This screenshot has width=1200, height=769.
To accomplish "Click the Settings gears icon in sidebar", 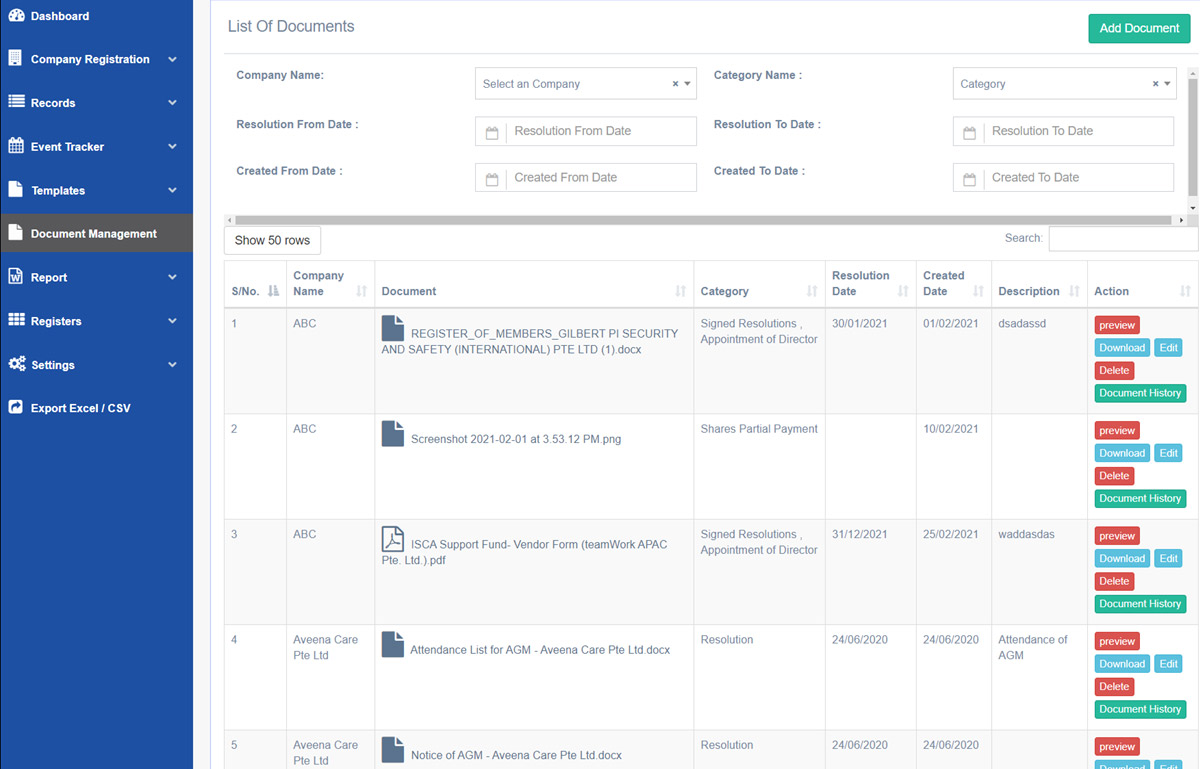I will (16, 364).
